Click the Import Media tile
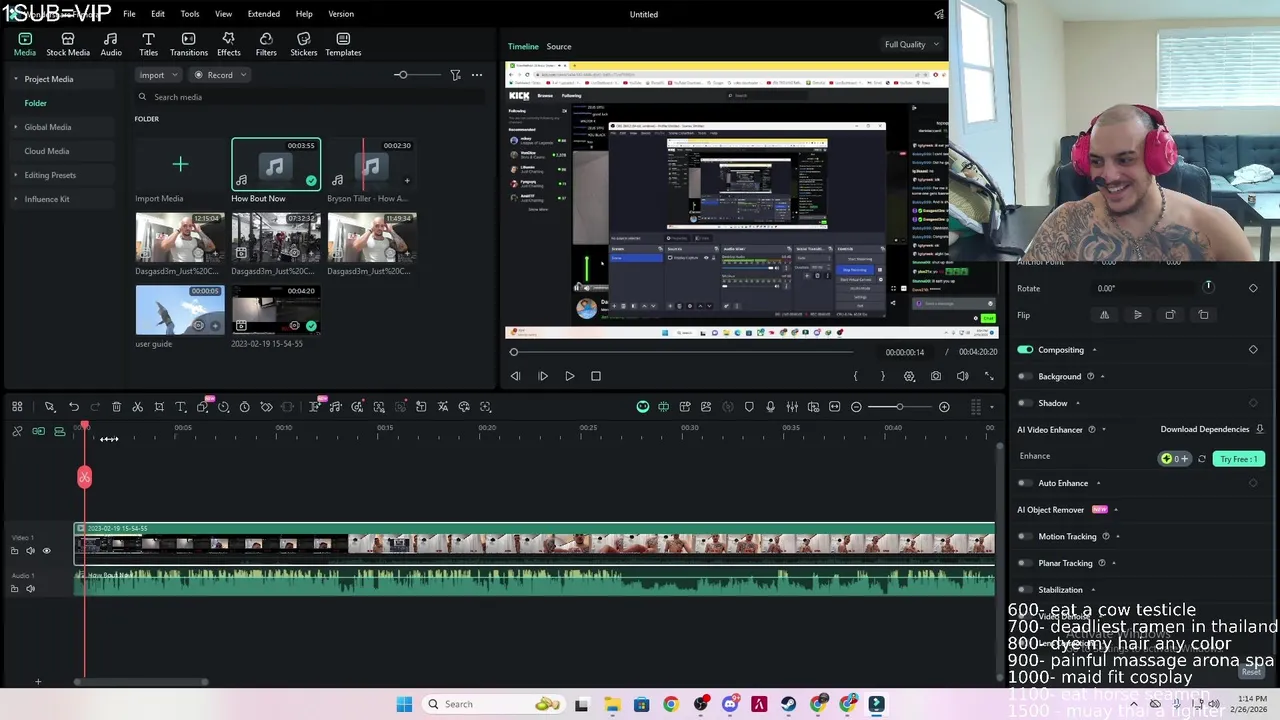Viewport: 1280px width, 720px height. click(180, 164)
